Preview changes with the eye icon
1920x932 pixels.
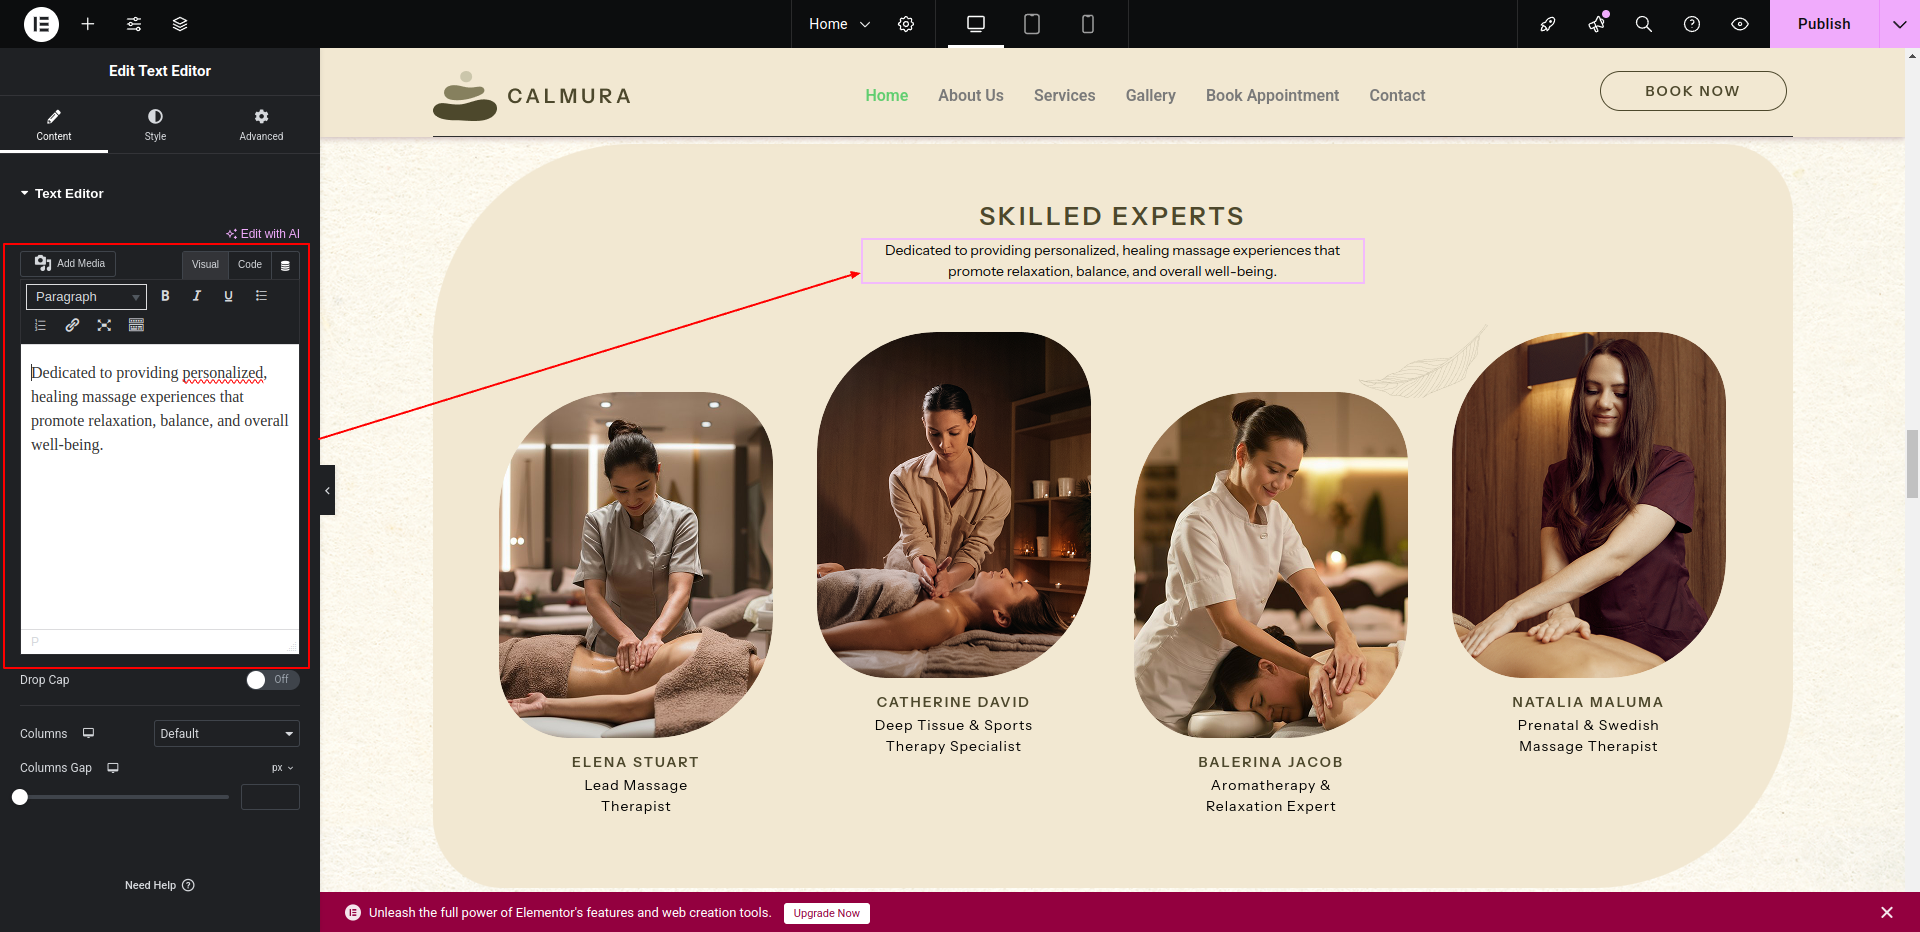[1740, 24]
